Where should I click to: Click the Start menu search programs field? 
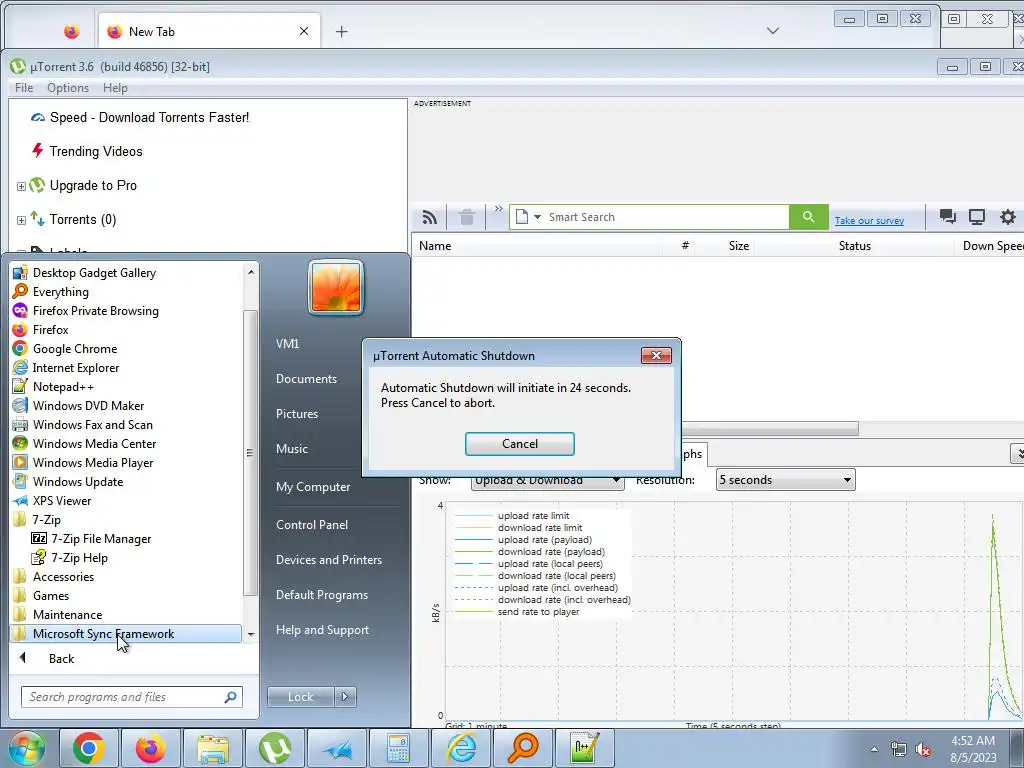131,697
